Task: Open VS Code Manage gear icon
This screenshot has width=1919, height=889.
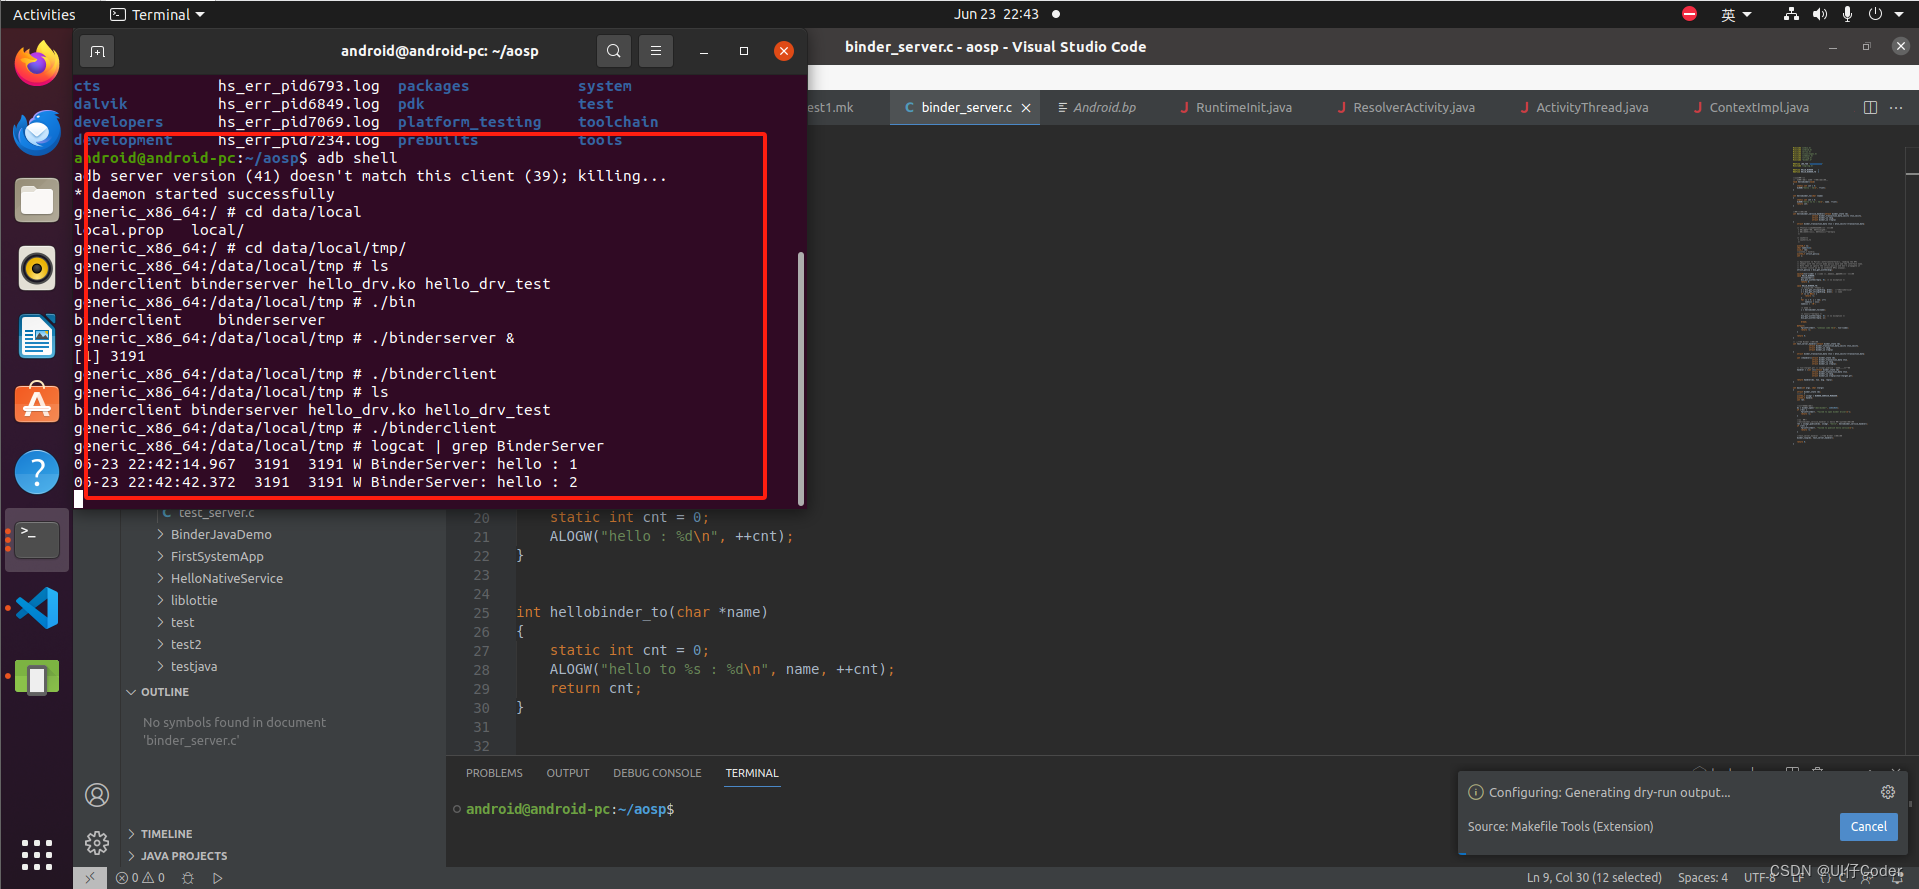Action: click(97, 843)
